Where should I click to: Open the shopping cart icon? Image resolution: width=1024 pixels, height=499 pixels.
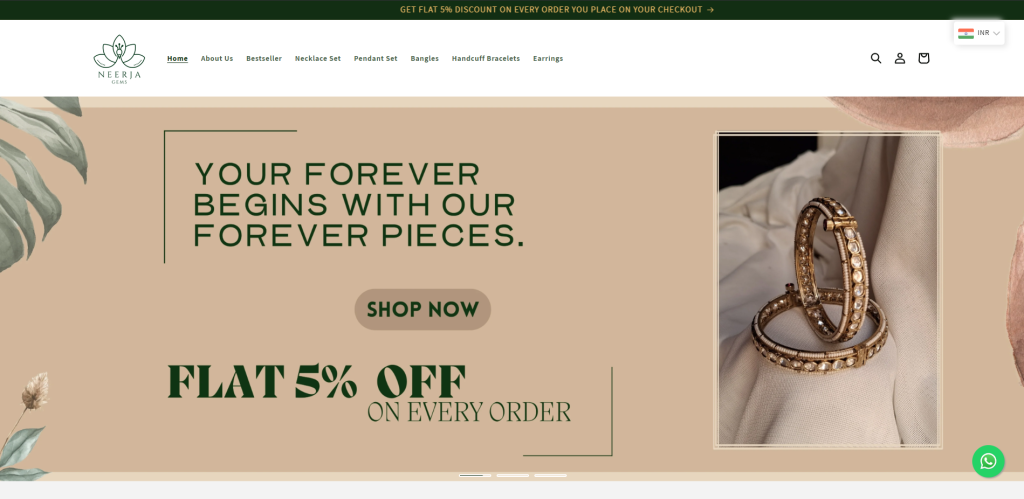point(923,58)
